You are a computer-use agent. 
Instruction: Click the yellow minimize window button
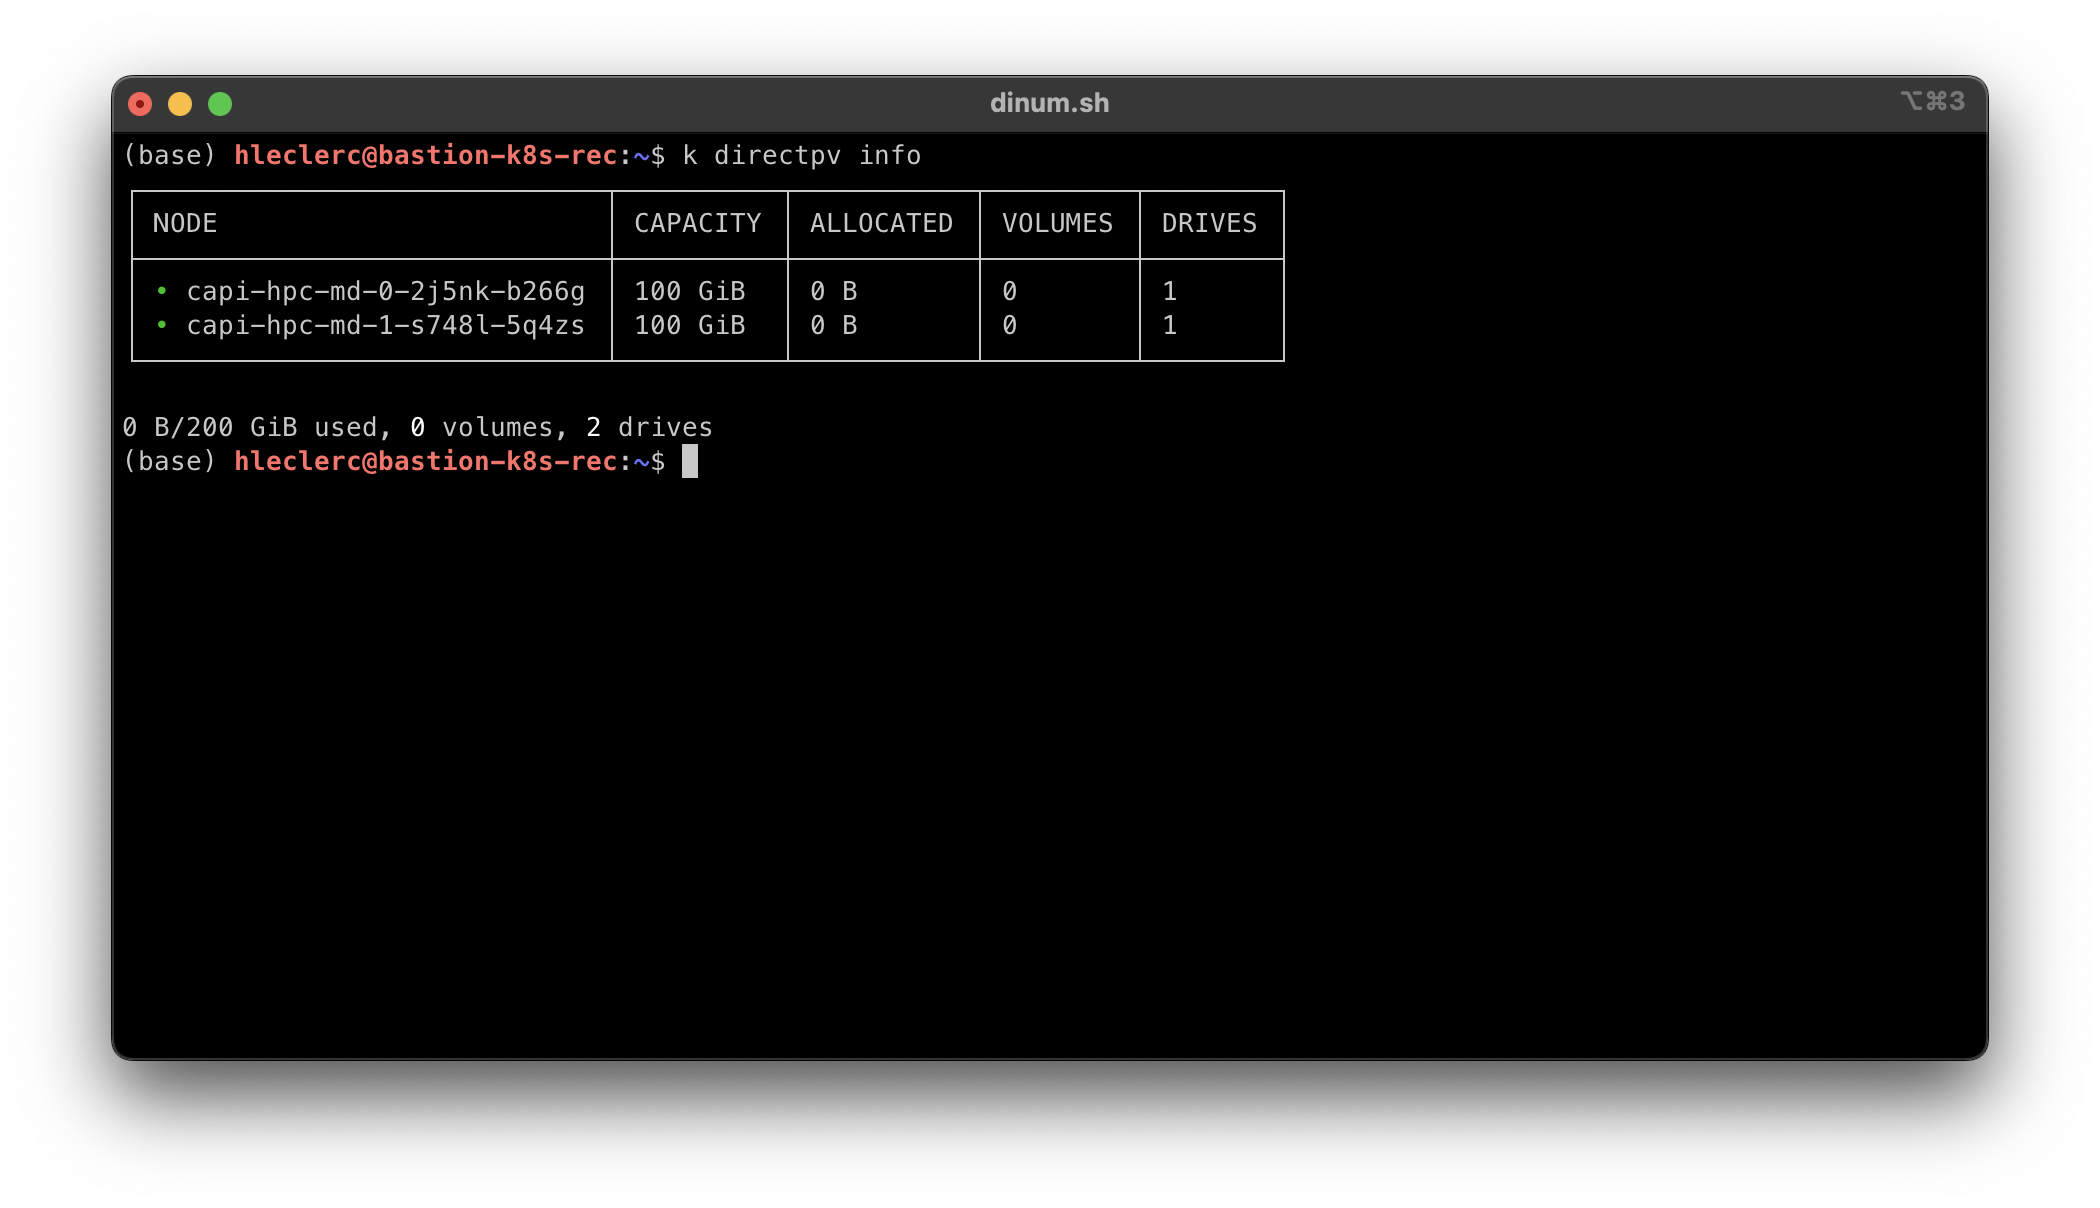pyautogui.click(x=180, y=104)
